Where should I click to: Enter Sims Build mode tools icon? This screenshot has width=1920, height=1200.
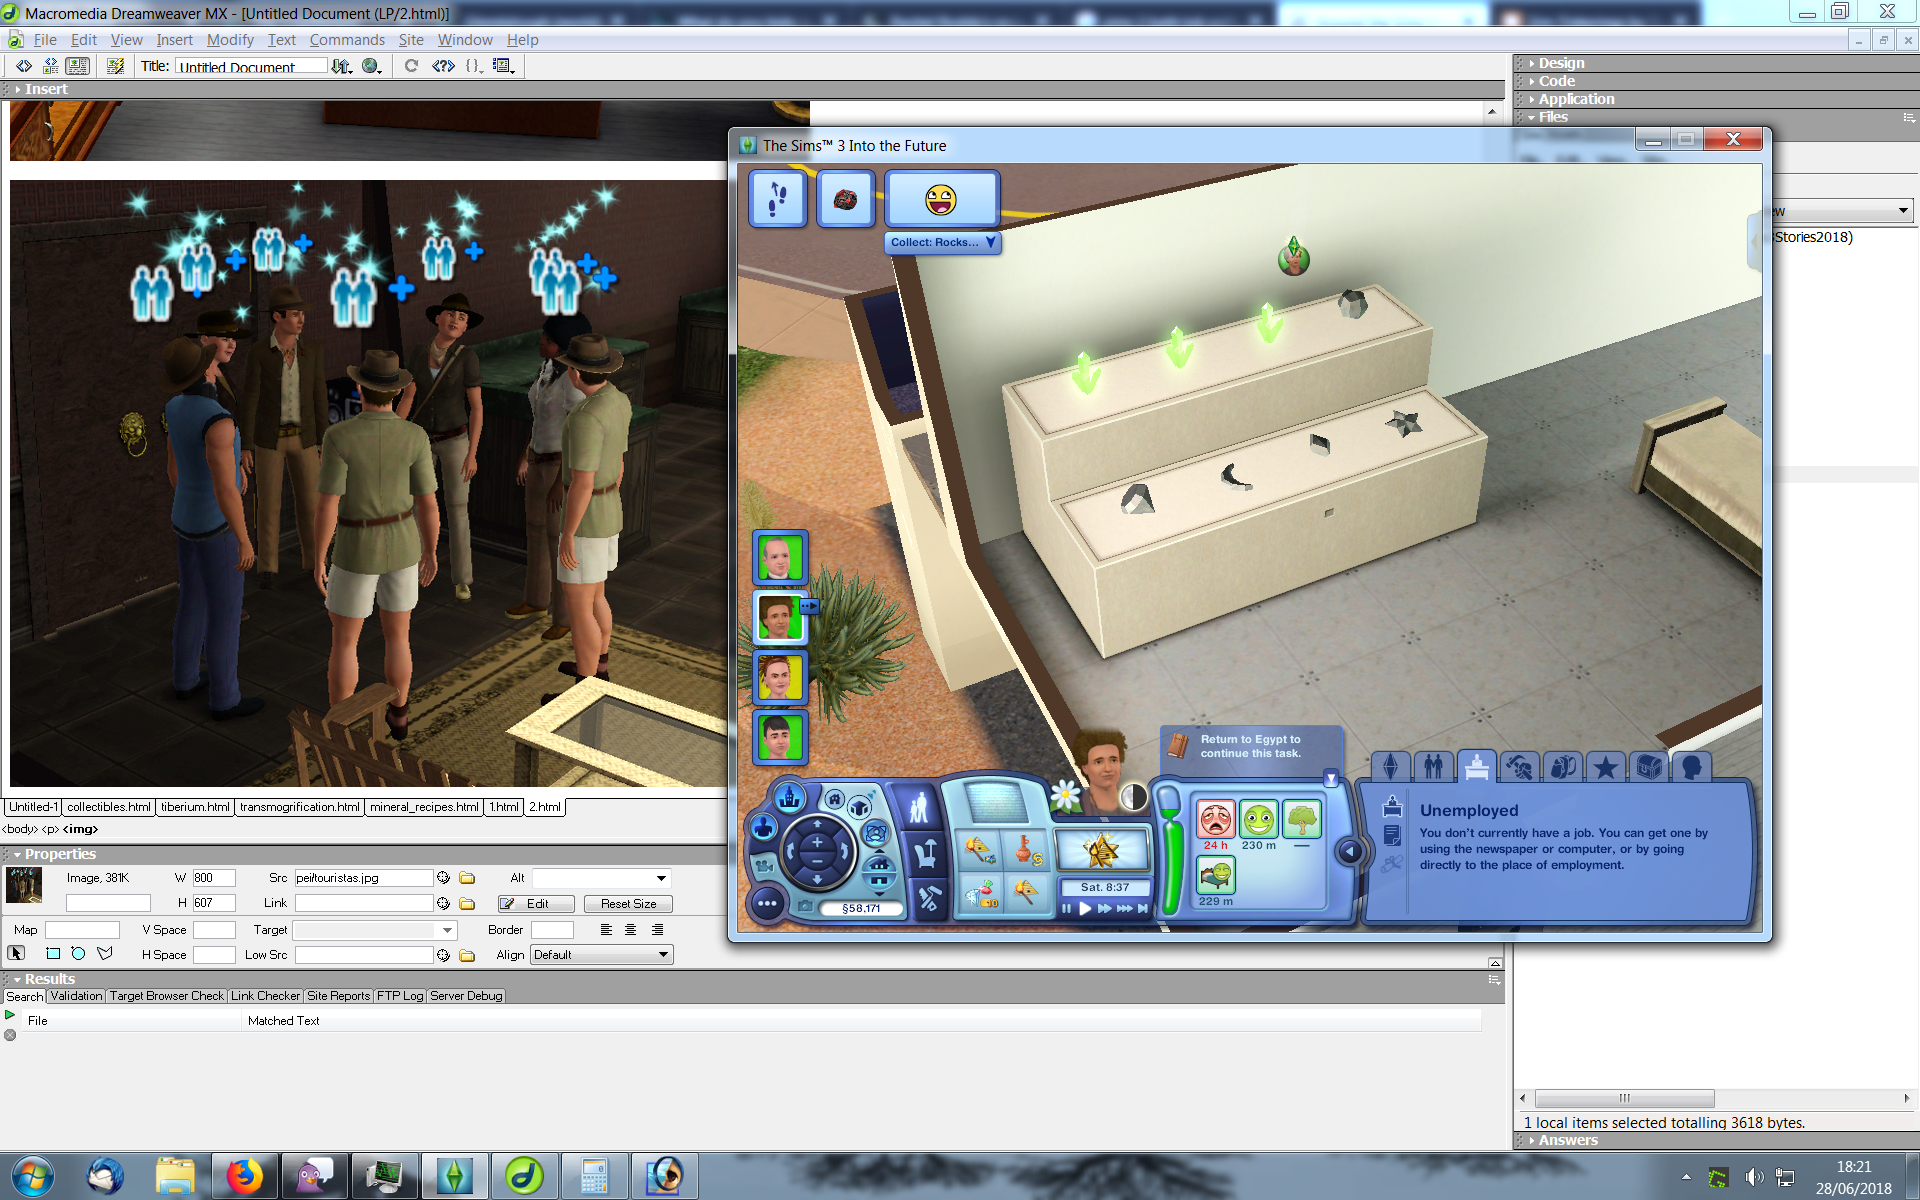click(929, 899)
